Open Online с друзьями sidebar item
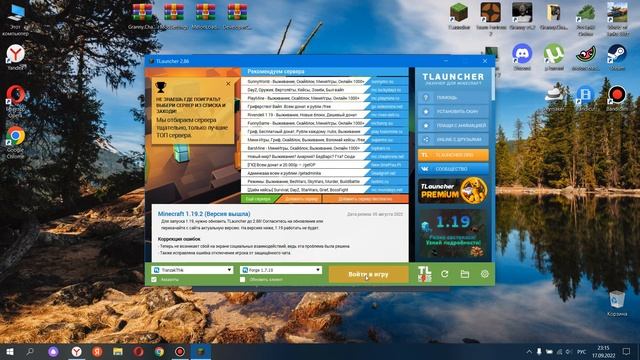640x360 pixels. (453, 139)
